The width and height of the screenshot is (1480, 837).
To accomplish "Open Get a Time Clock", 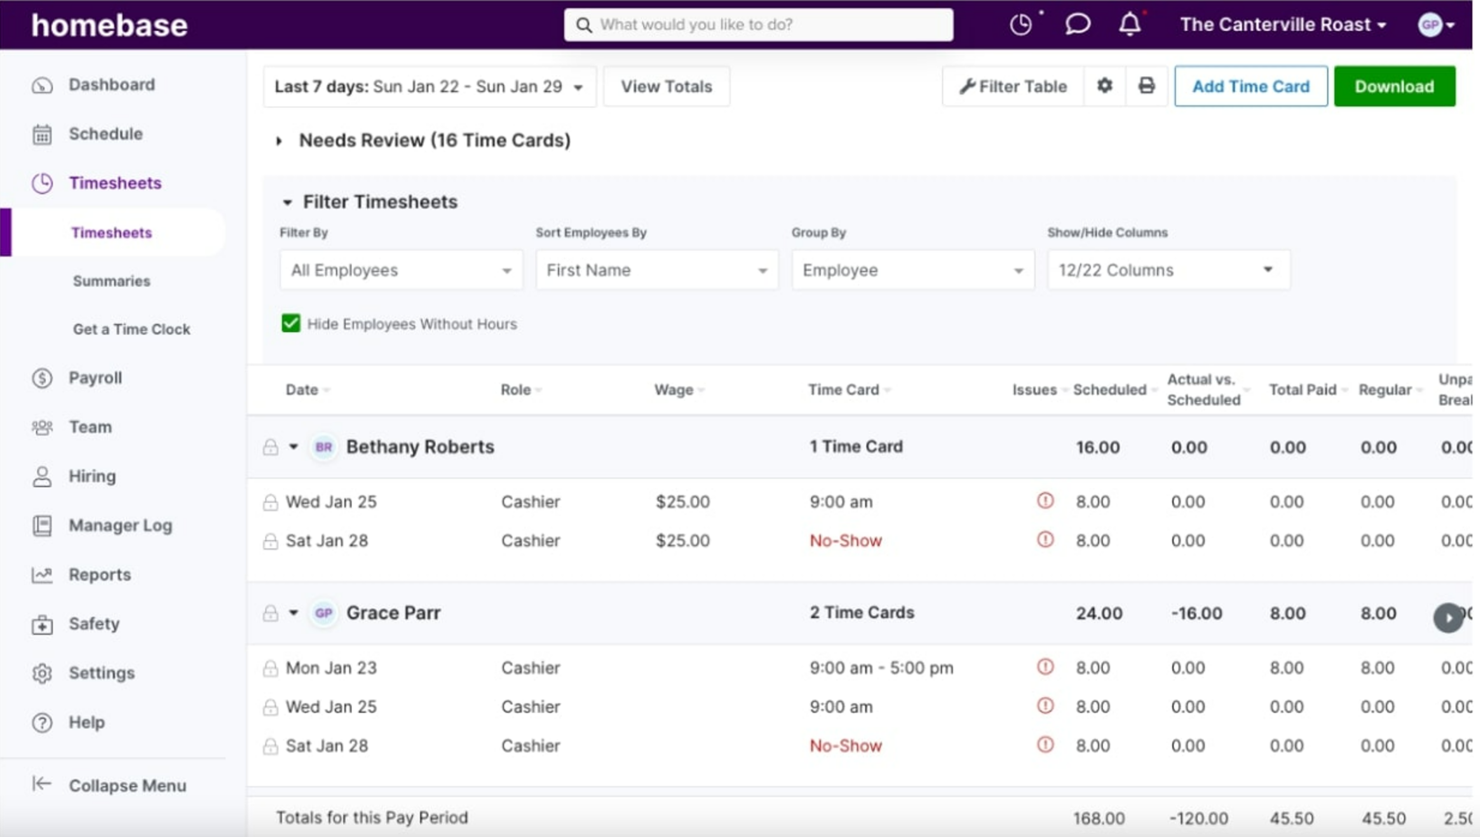I will pos(131,329).
